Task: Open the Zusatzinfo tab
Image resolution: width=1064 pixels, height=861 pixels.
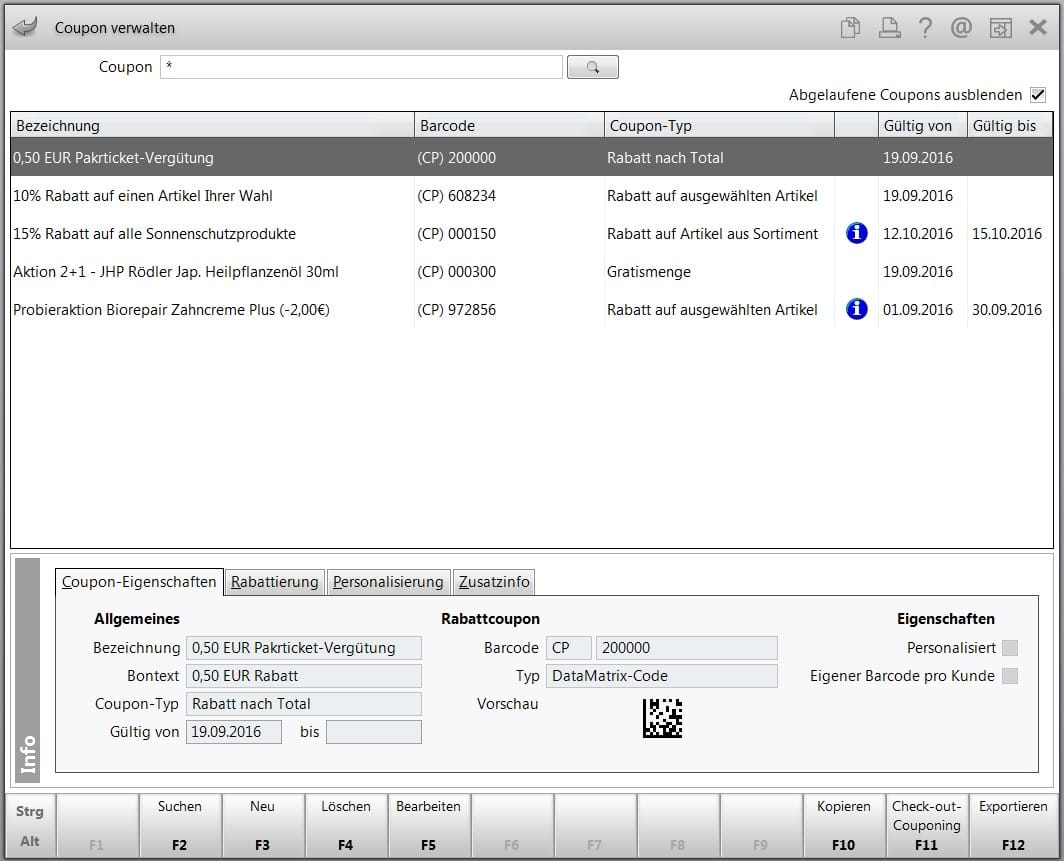Action: pyautogui.click(x=494, y=582)
